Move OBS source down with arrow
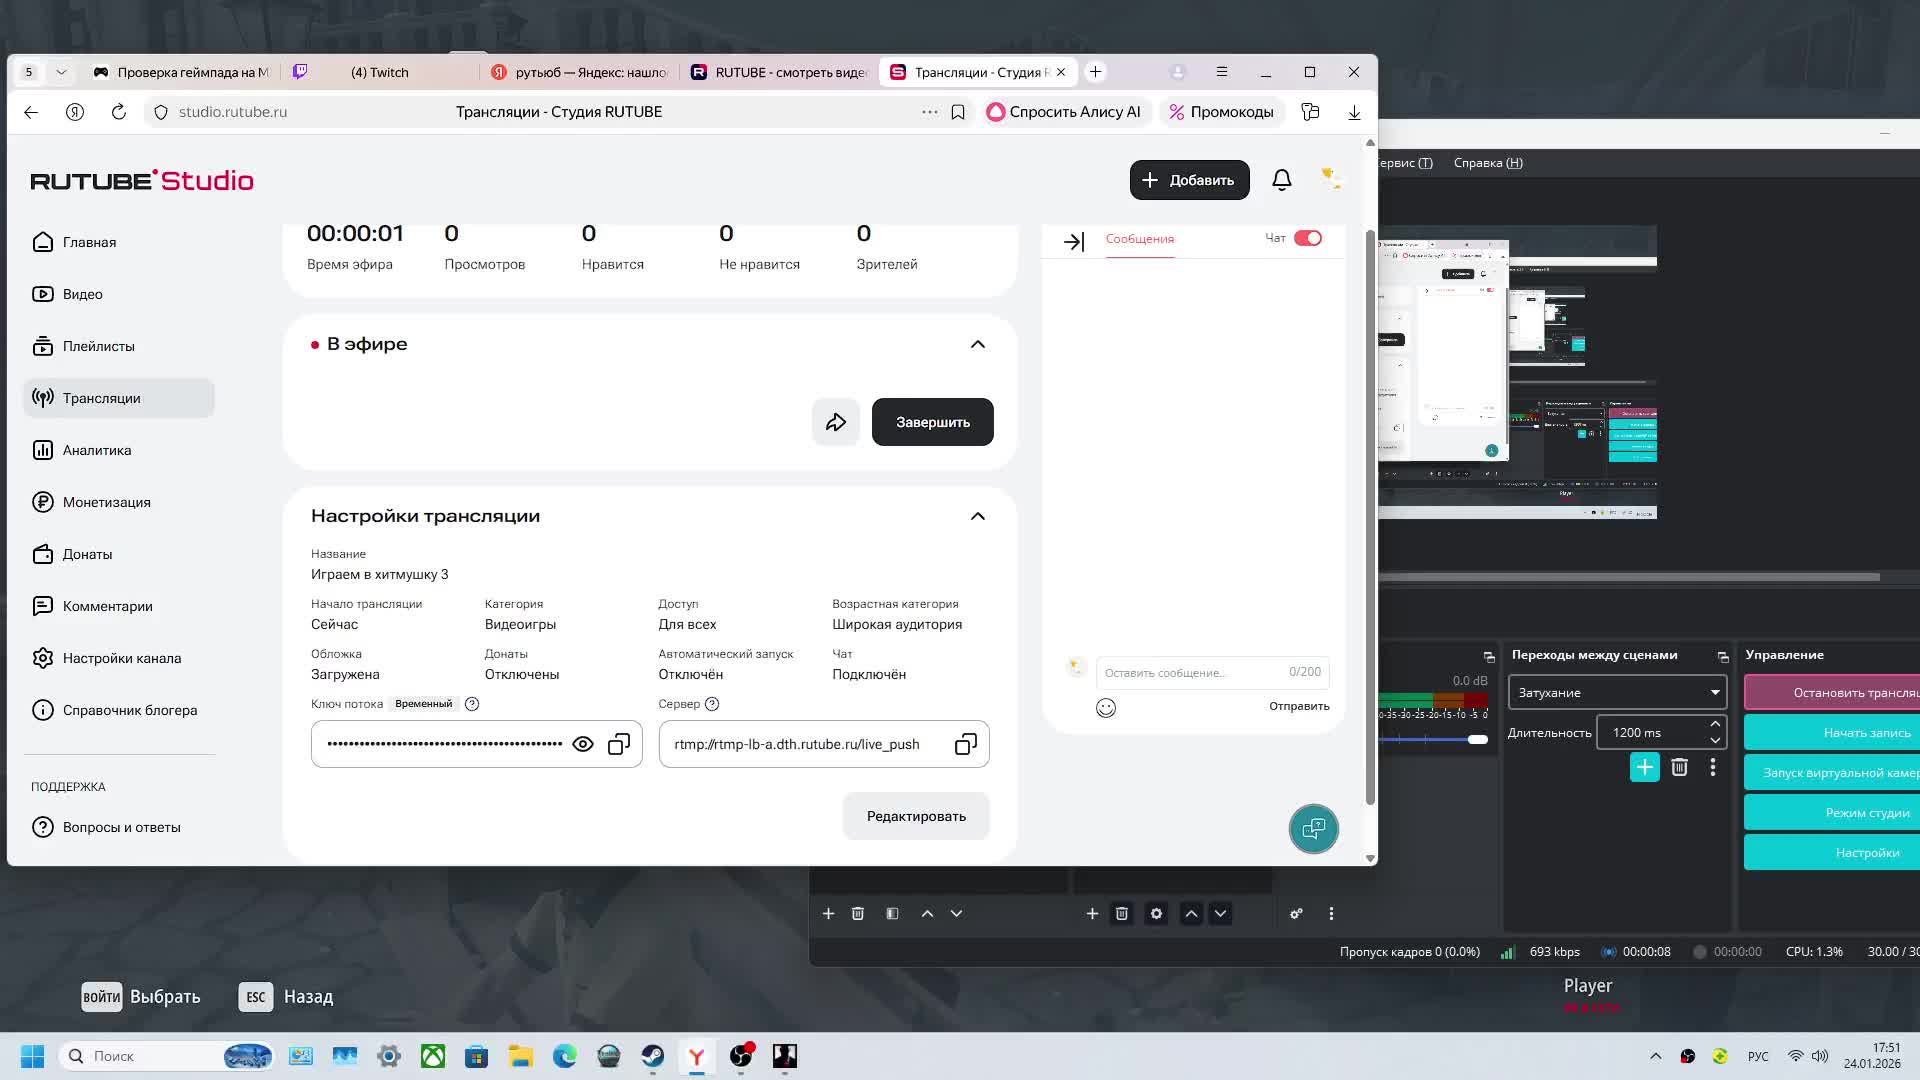1920x1080 pixels. (x=1220, y=914)
